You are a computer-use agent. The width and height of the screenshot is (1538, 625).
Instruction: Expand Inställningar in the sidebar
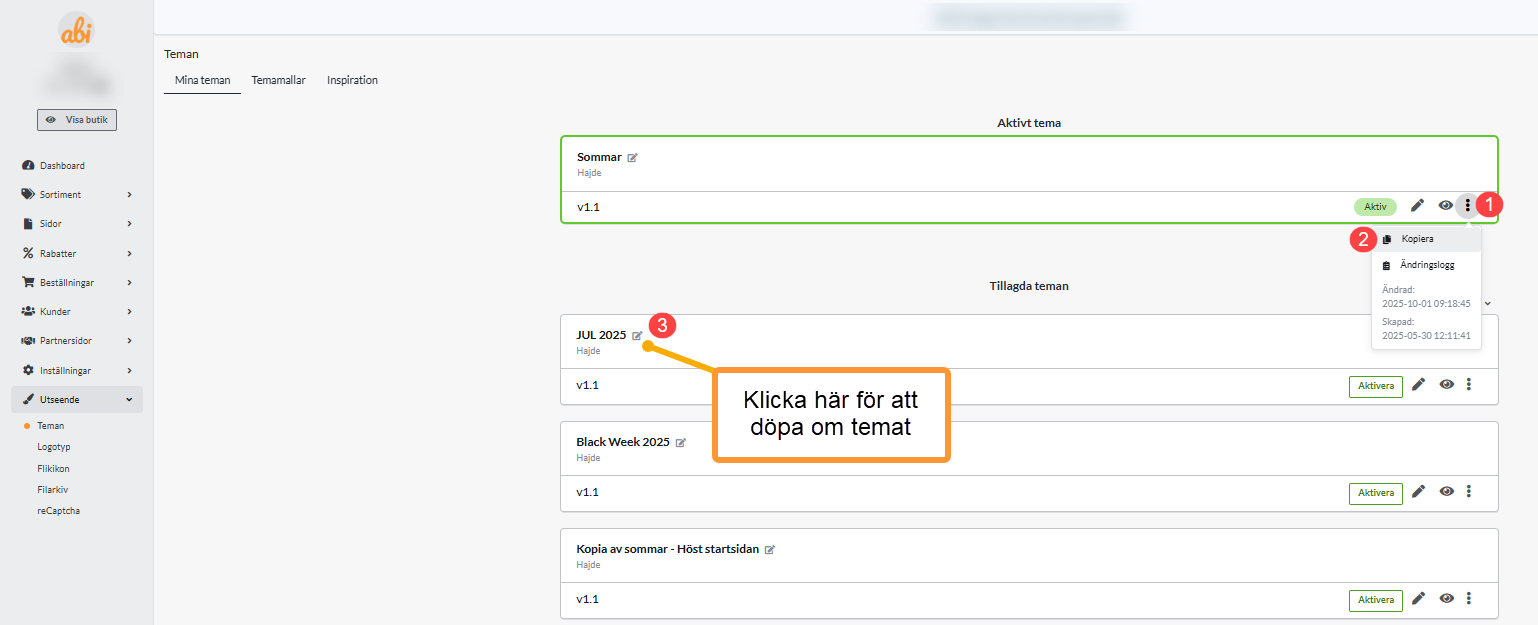(x=77, y=371)
